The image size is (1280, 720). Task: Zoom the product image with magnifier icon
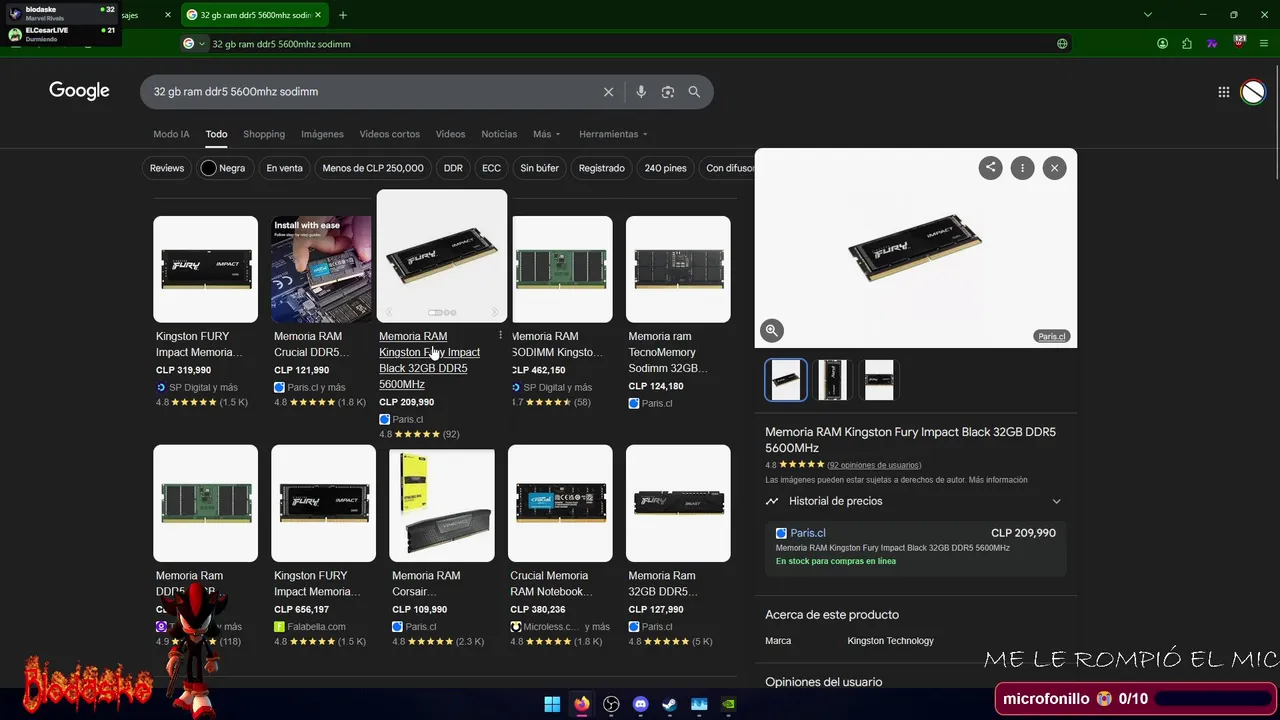(771, 330)
